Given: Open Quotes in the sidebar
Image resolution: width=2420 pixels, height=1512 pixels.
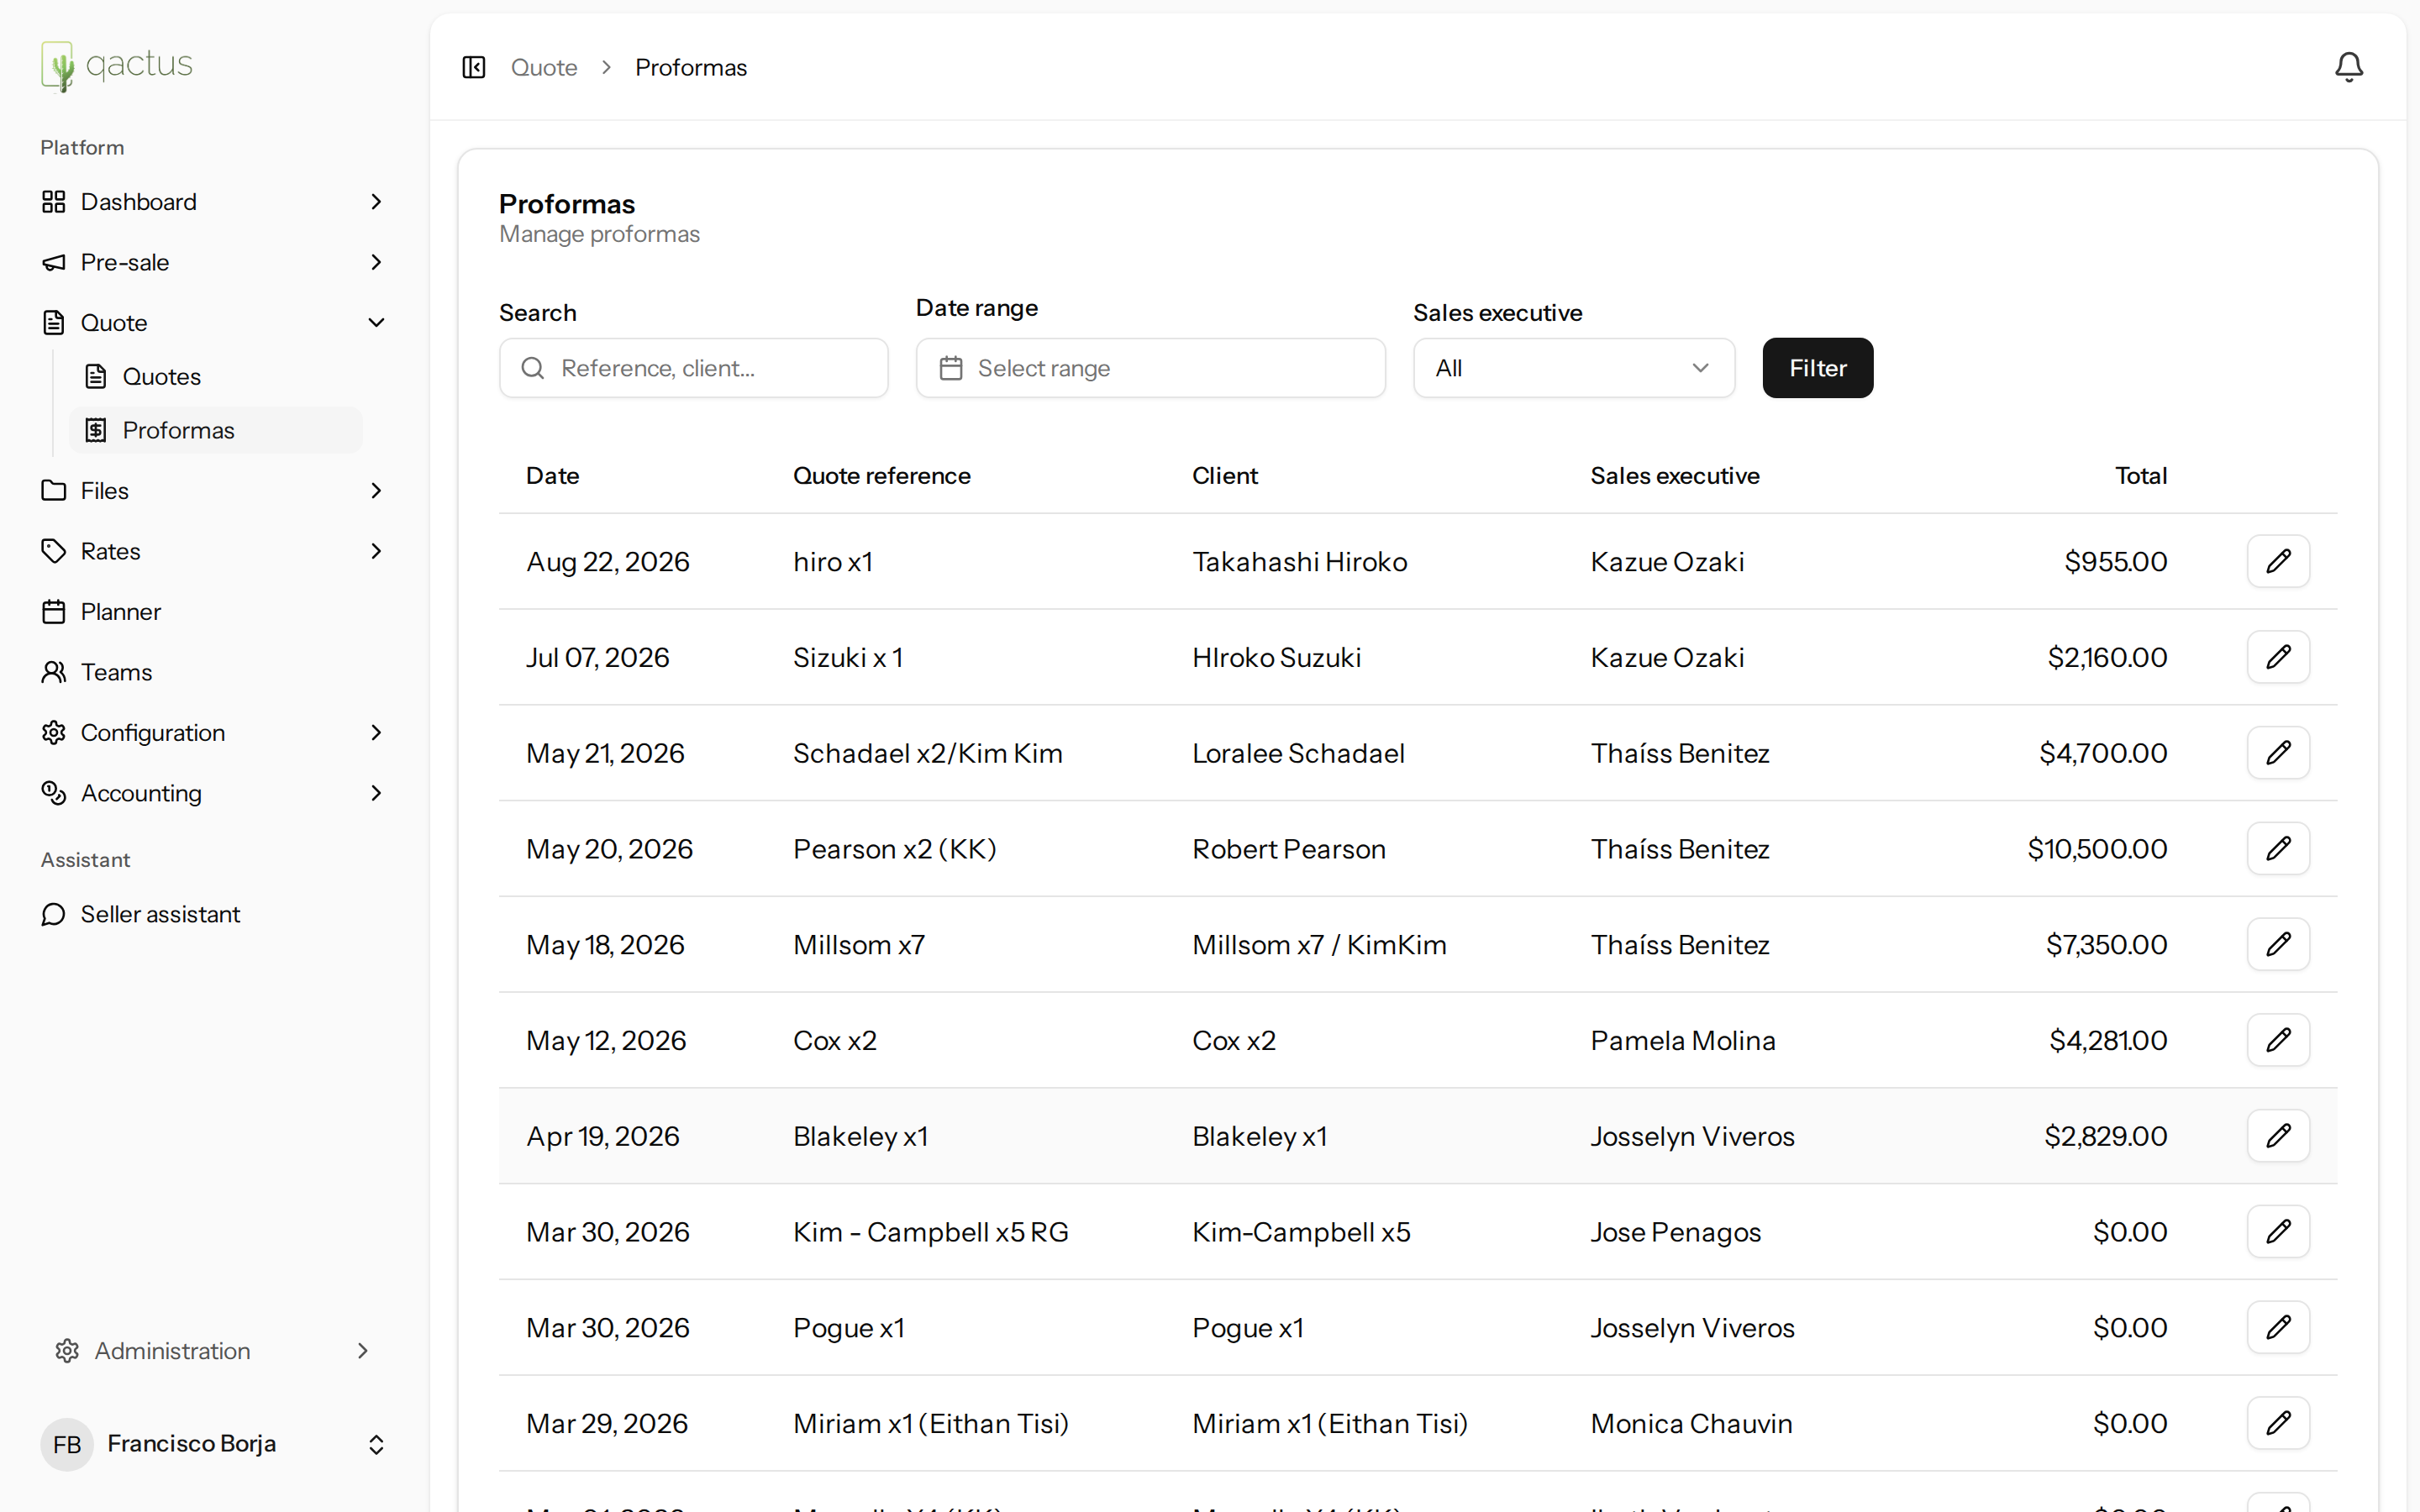Looking at the screenshot, I should (x=216, y=377).
